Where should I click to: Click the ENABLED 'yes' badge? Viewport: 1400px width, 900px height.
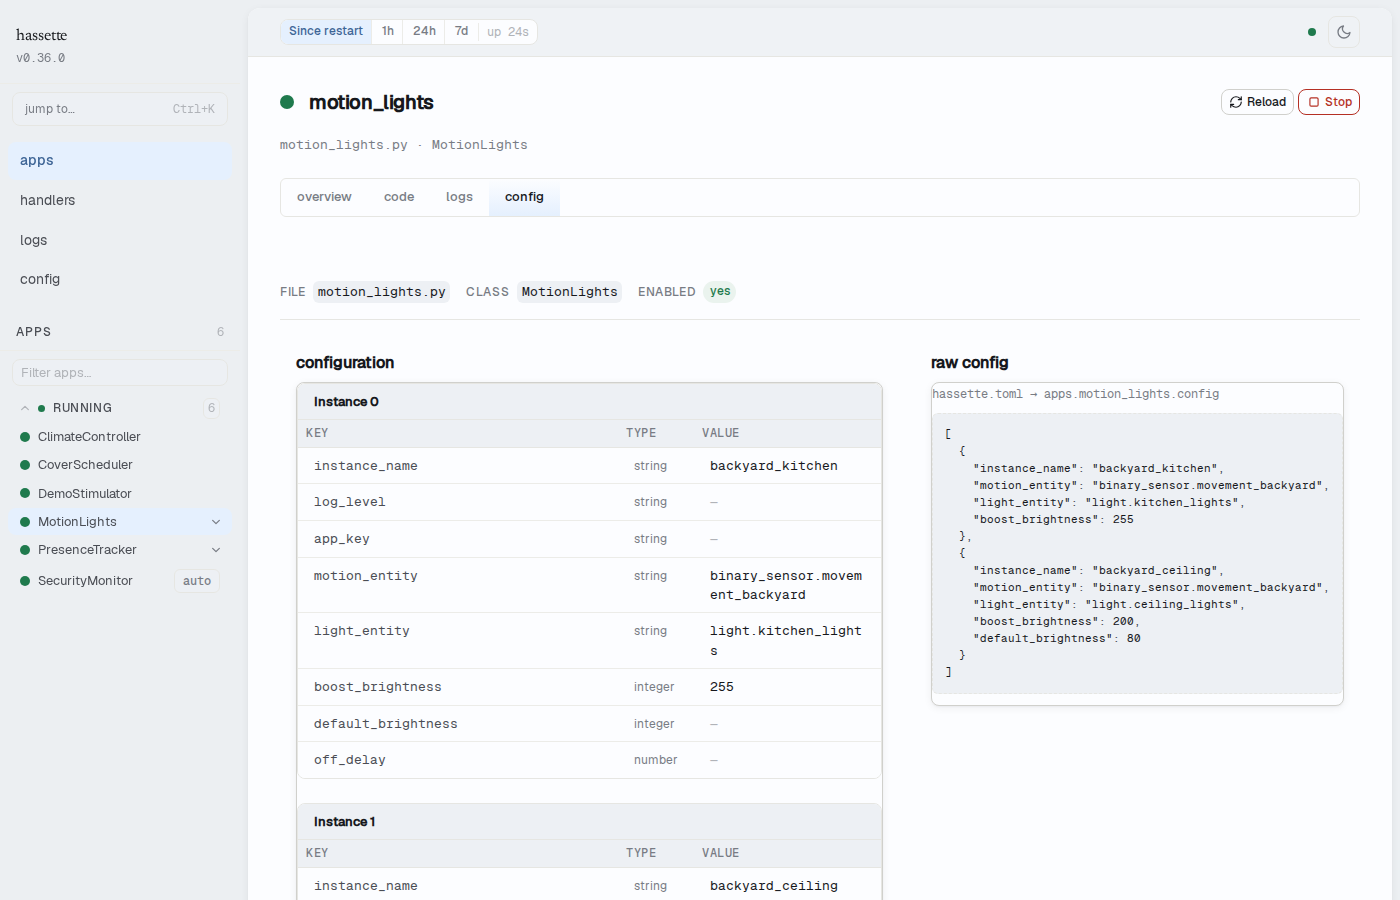[720, 292]
